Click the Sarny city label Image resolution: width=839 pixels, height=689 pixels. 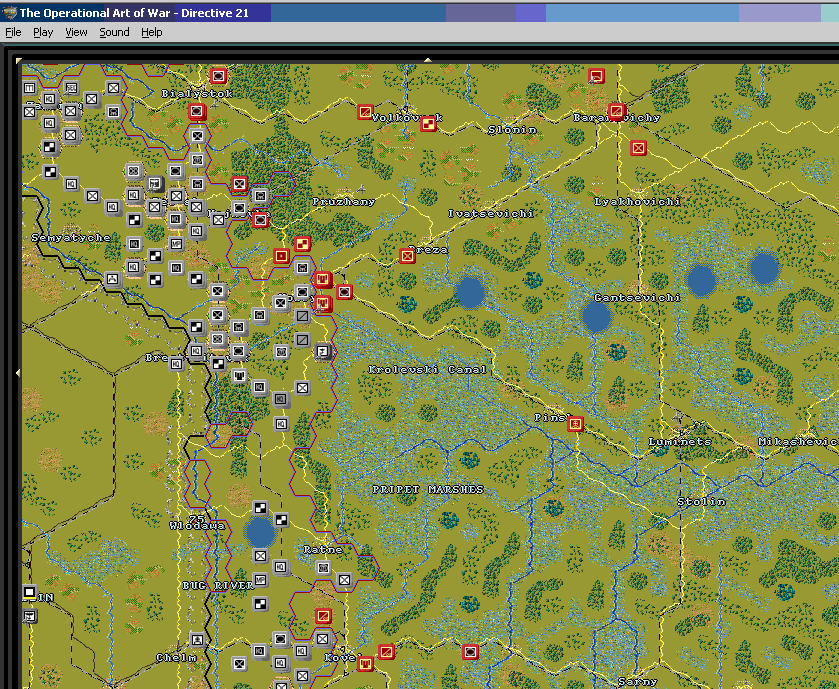click(x=637, y=682)
